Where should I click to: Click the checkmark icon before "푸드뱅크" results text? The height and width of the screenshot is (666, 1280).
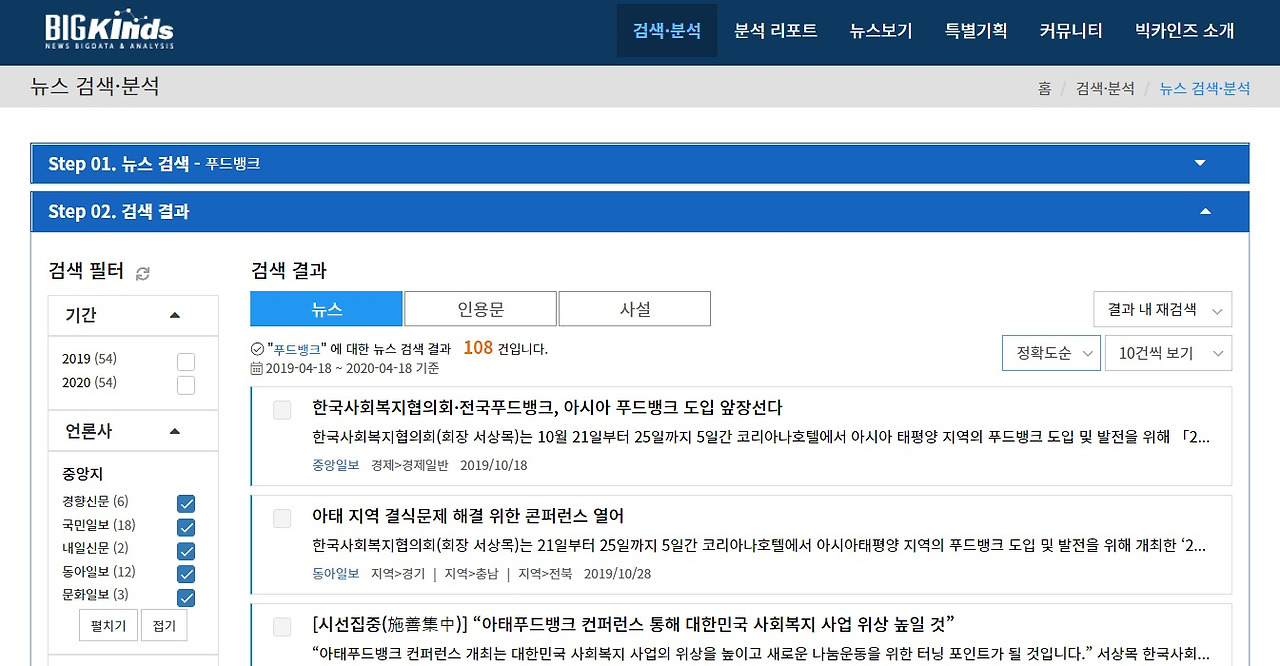tap(259, 347)
